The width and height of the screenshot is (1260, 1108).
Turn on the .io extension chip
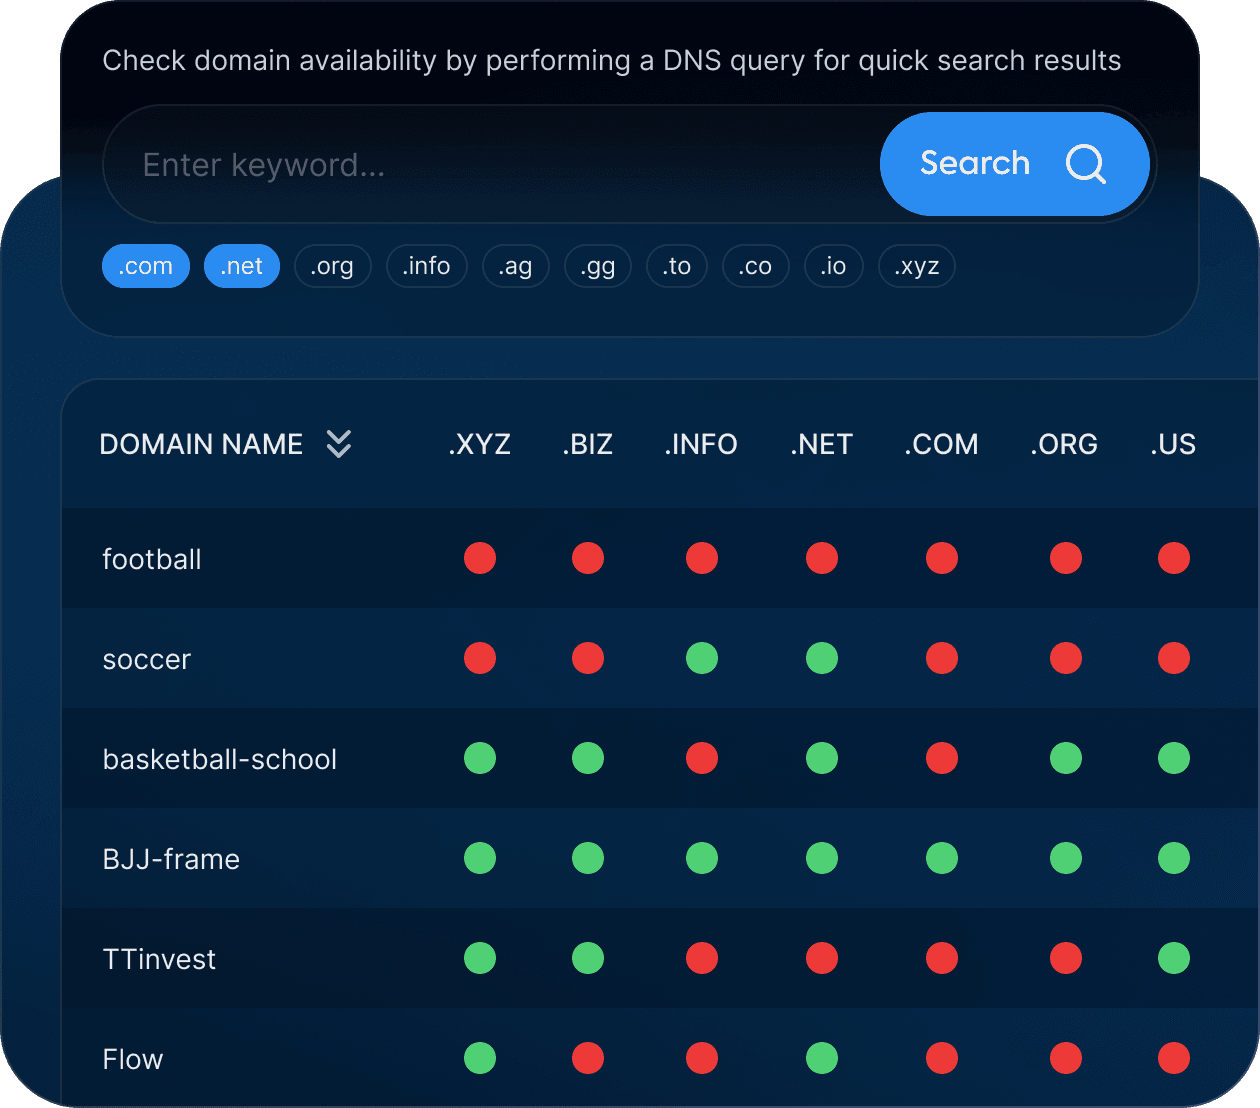pyautogui.click(x=834, y=266)
